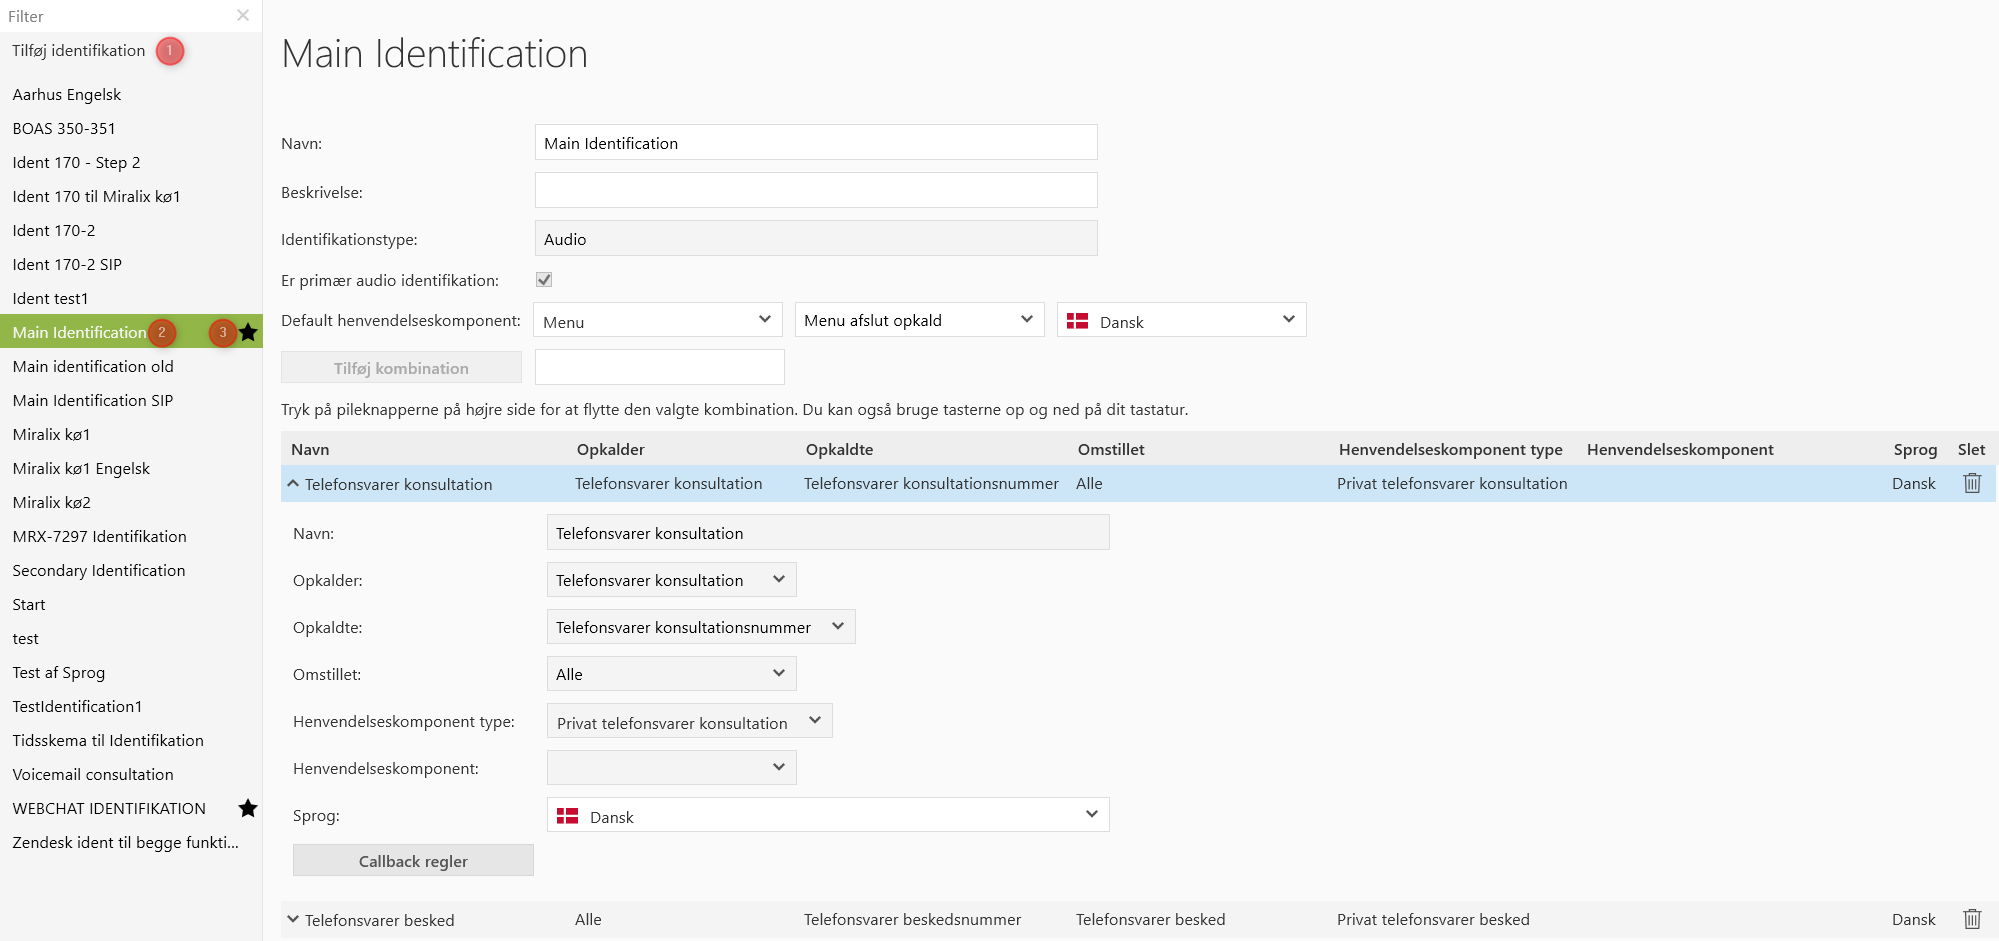Click the Danish flag in default language dropdown

(x=1077, y=321)
